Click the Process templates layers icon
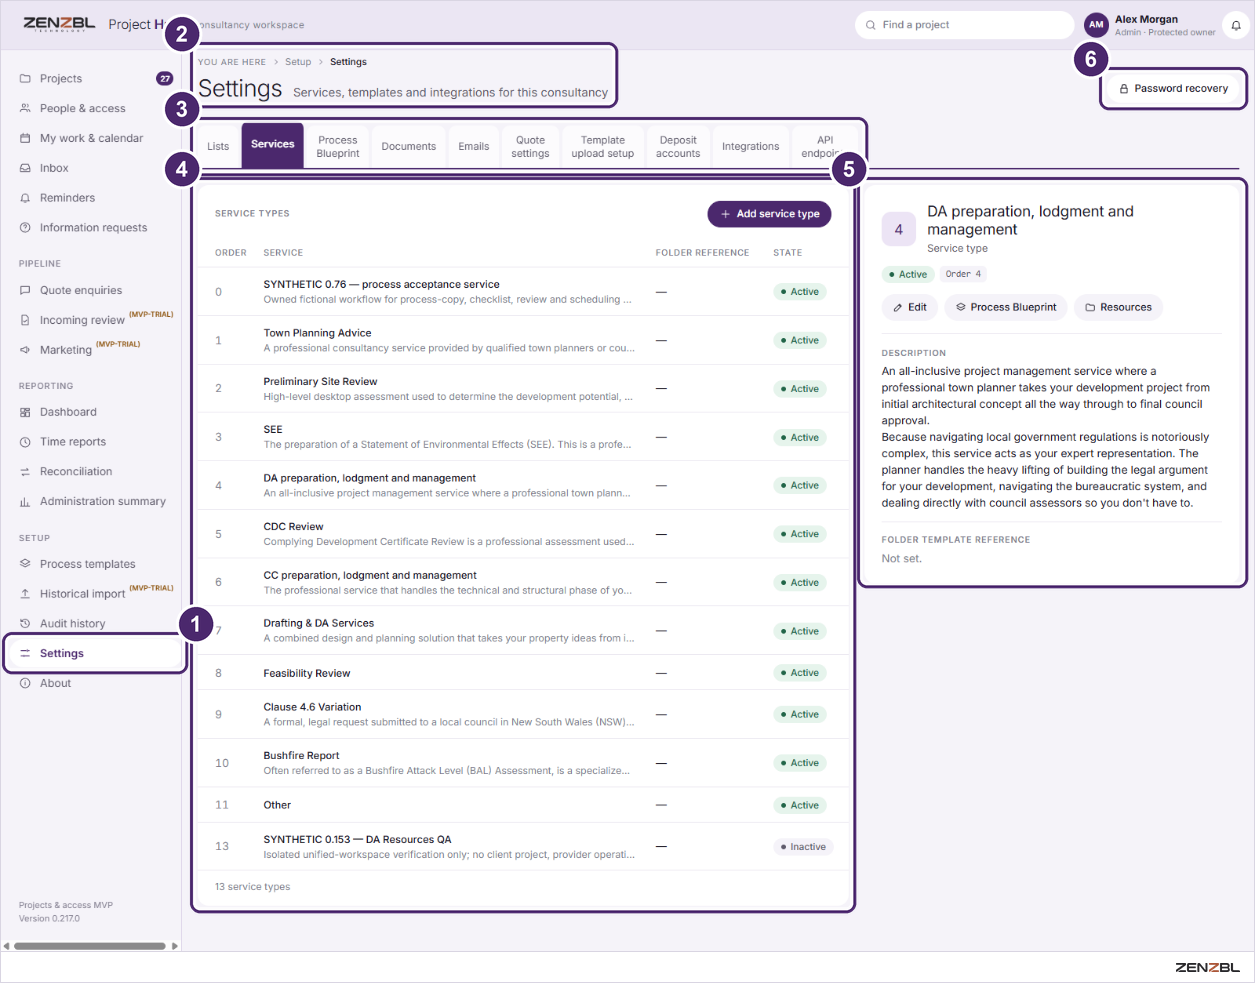1255x983 pixels. (25, 564)
